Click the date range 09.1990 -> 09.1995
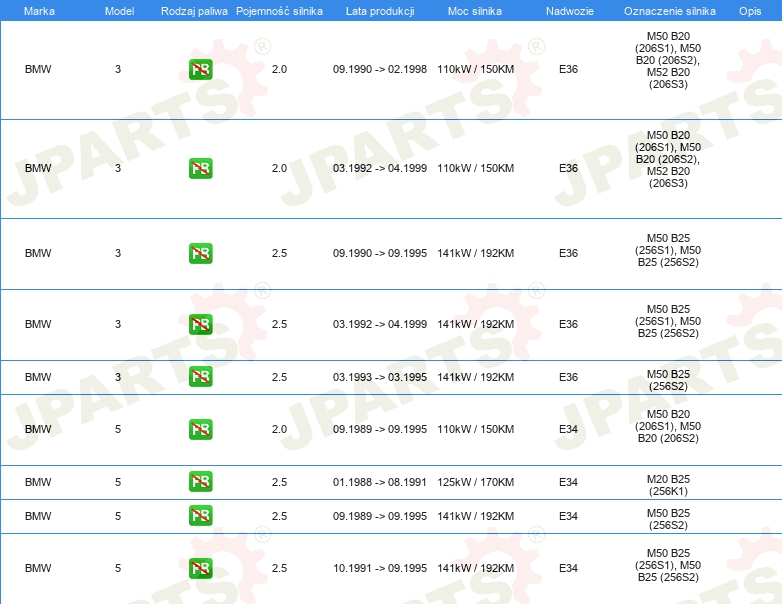 click(380, 253)
